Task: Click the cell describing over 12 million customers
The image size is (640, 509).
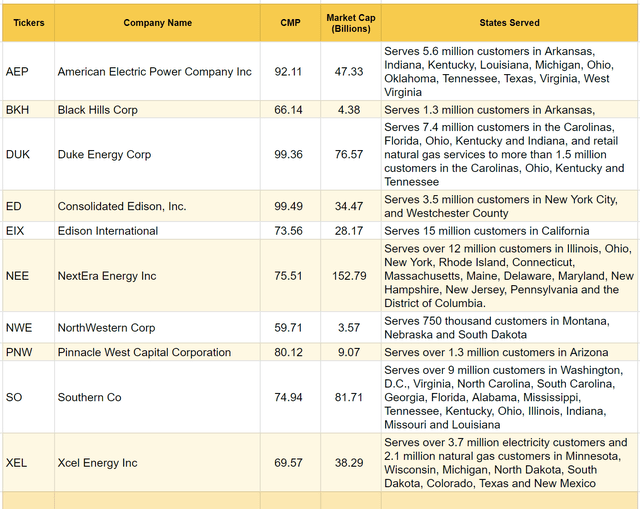Action: click(x=509, y=276)
